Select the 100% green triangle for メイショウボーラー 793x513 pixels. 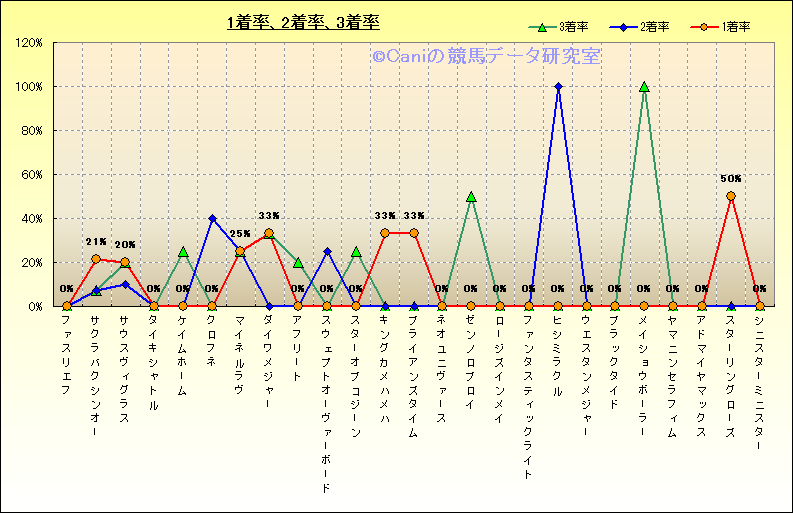pos(644,87)
